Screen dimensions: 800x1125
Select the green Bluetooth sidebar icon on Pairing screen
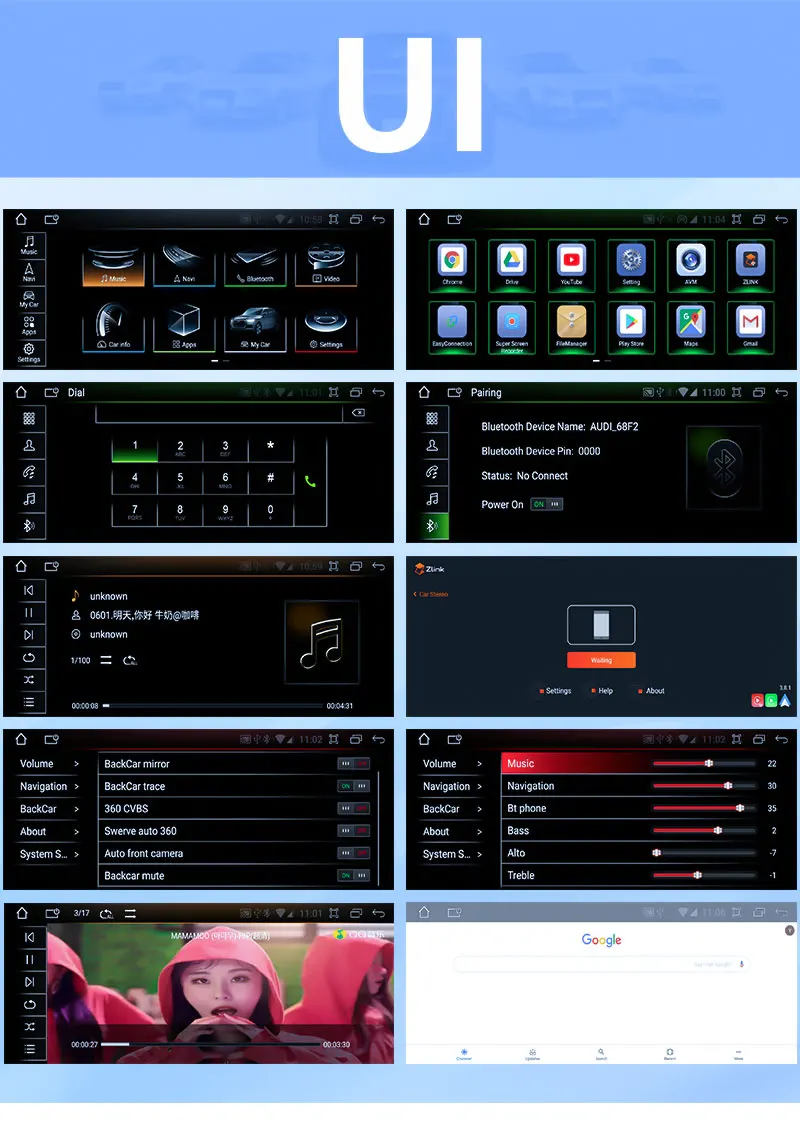432,526
